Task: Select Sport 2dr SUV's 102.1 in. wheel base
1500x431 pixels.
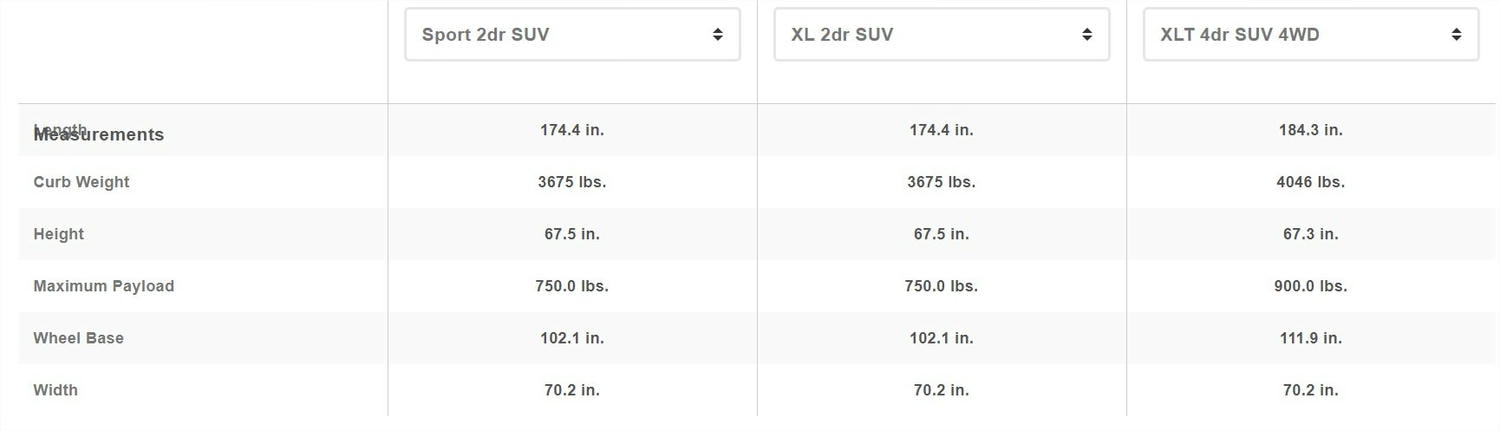Action: [572, 338]
